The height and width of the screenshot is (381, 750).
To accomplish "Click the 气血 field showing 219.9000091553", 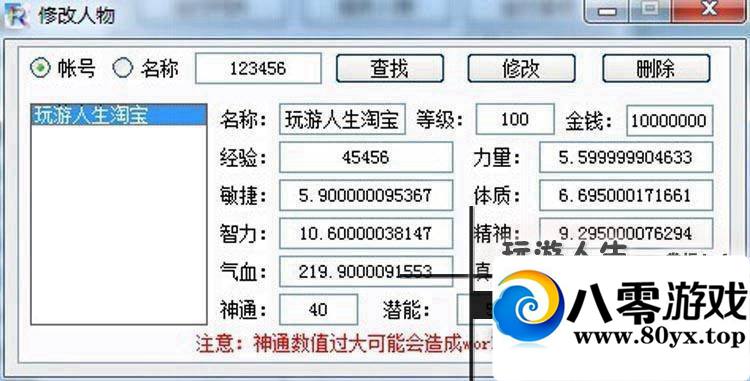I will click(366, 272).
